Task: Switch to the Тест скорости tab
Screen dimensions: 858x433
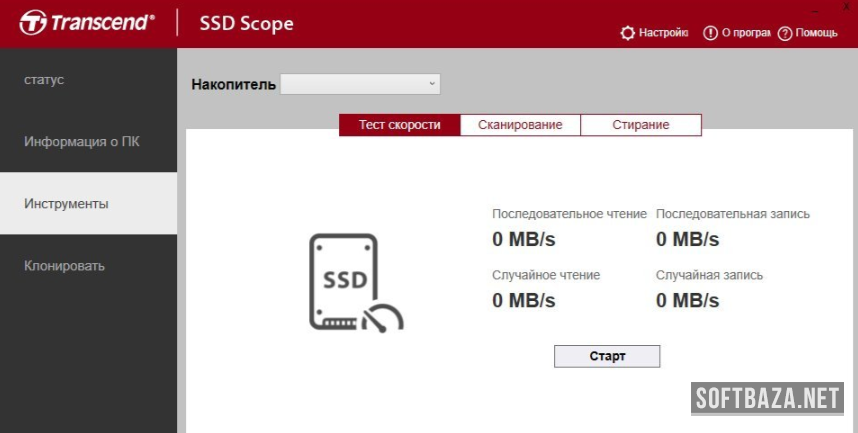Action: tap(400, 125)
